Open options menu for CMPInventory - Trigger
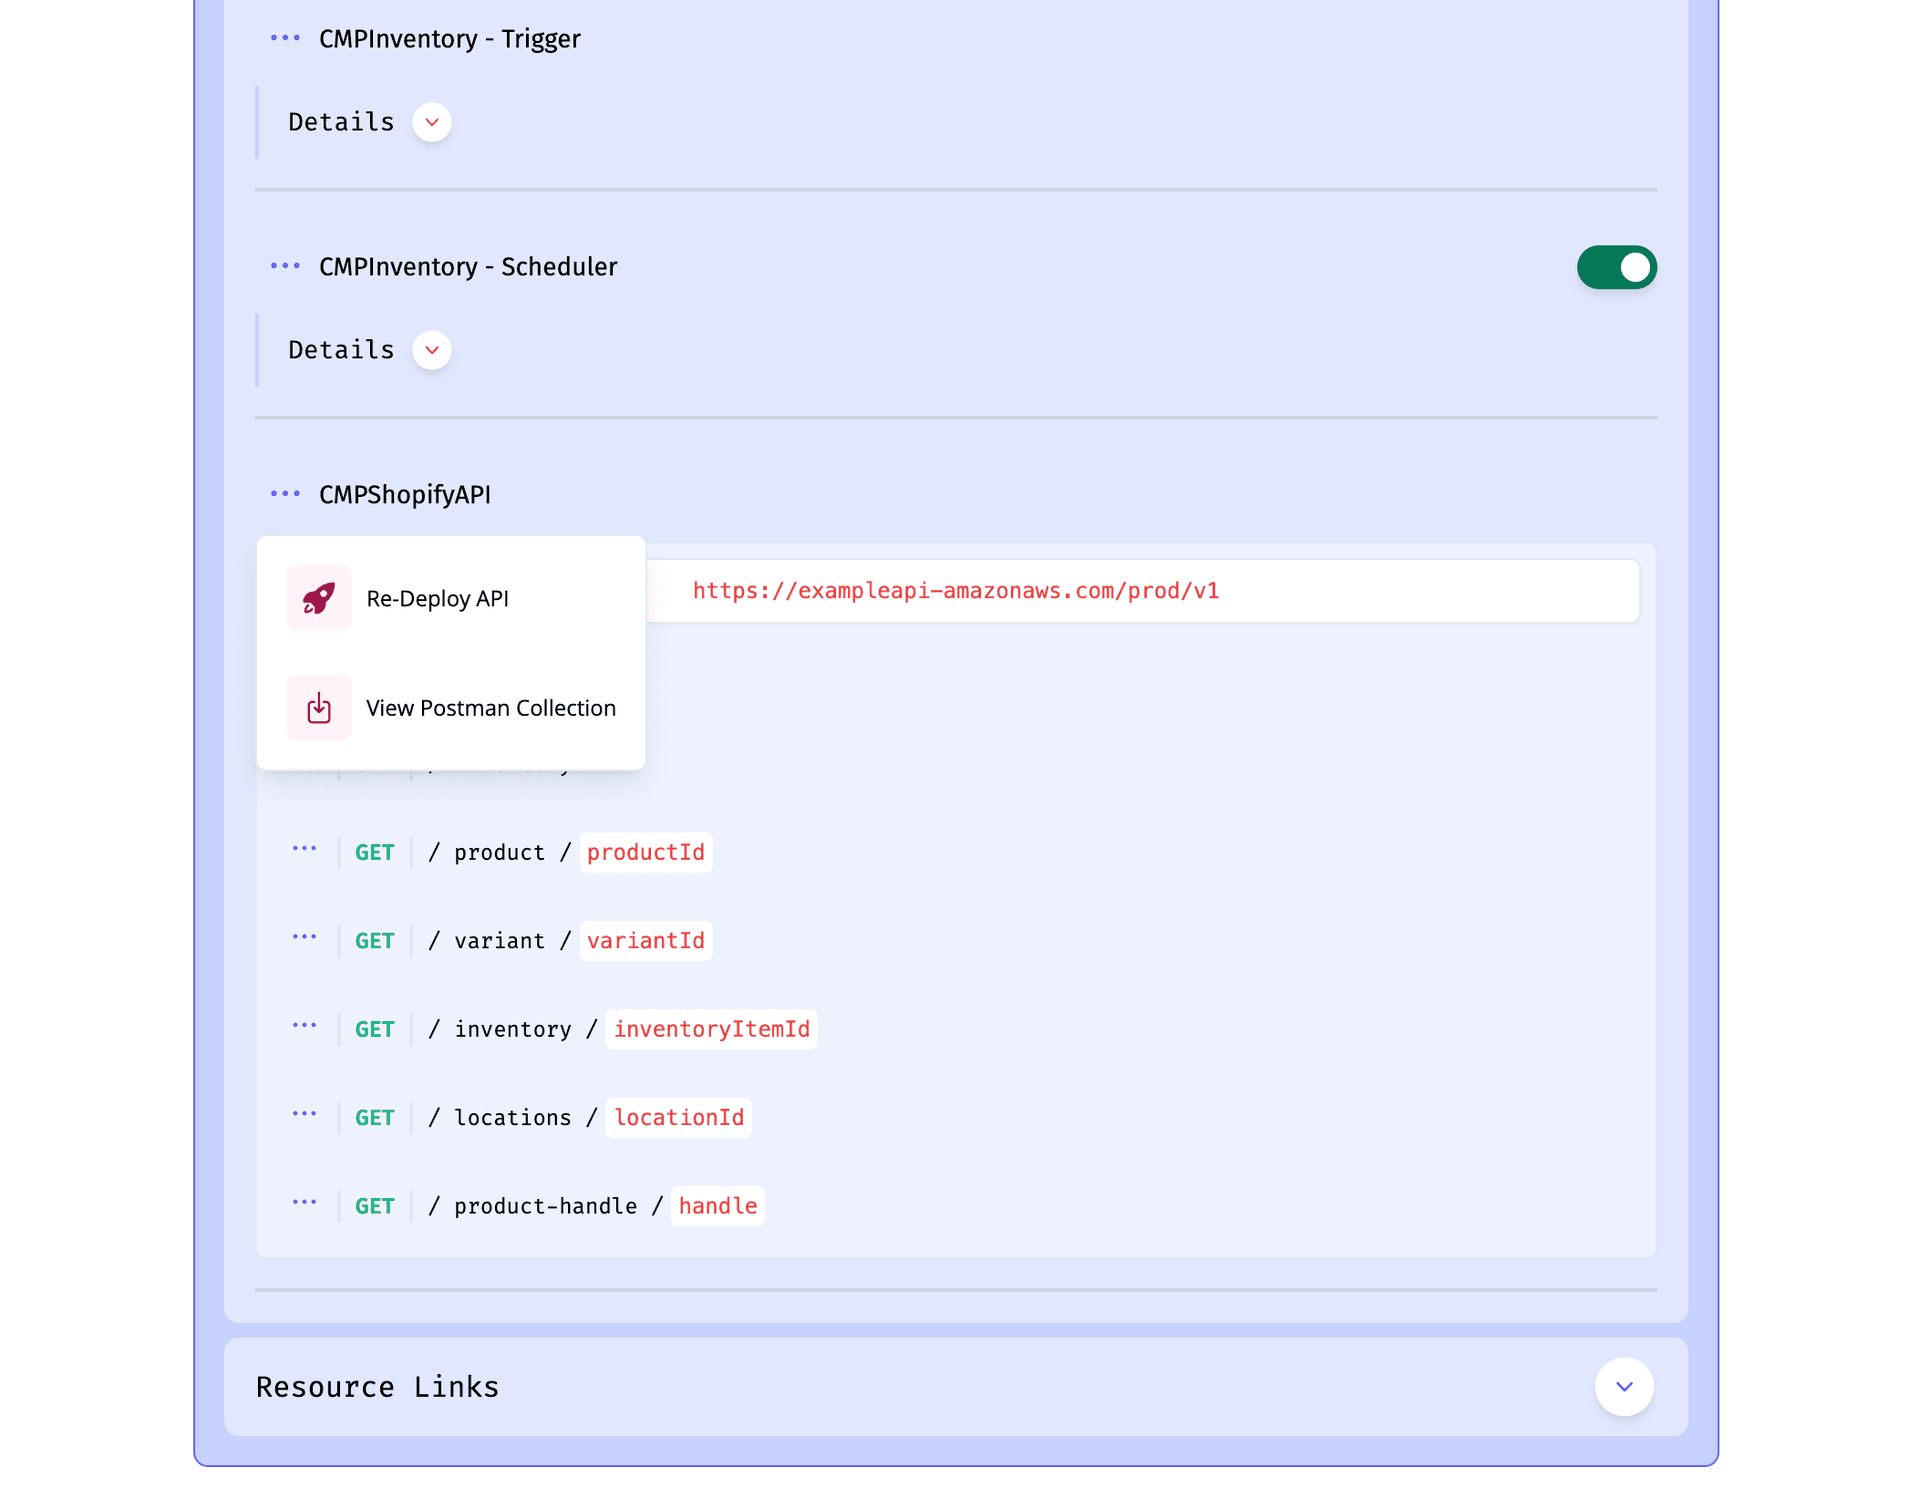1920x1489 pixels. [x=285, y=38]
